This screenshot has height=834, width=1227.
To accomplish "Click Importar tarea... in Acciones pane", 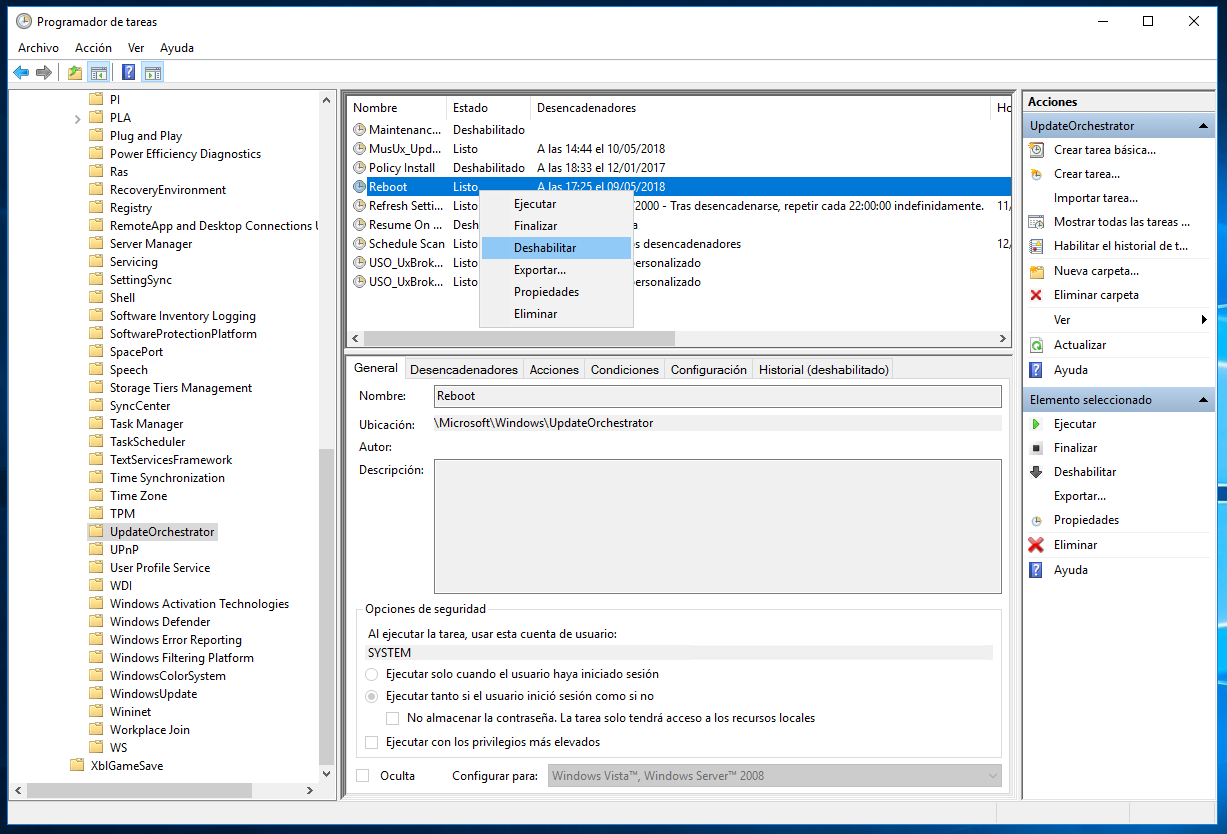I will pyautogui.click(x=1095, y=198).
